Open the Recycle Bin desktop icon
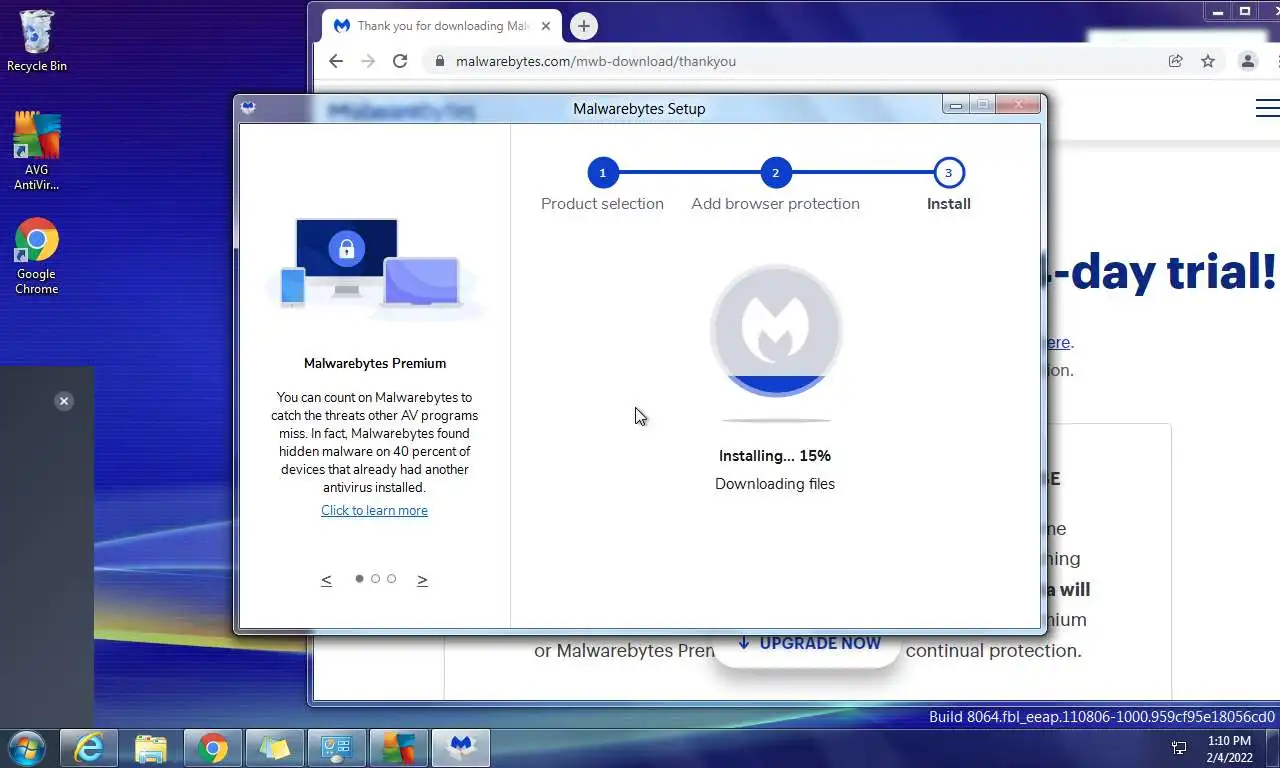Screen dimensions: 1280x768 tap(36, 42)
